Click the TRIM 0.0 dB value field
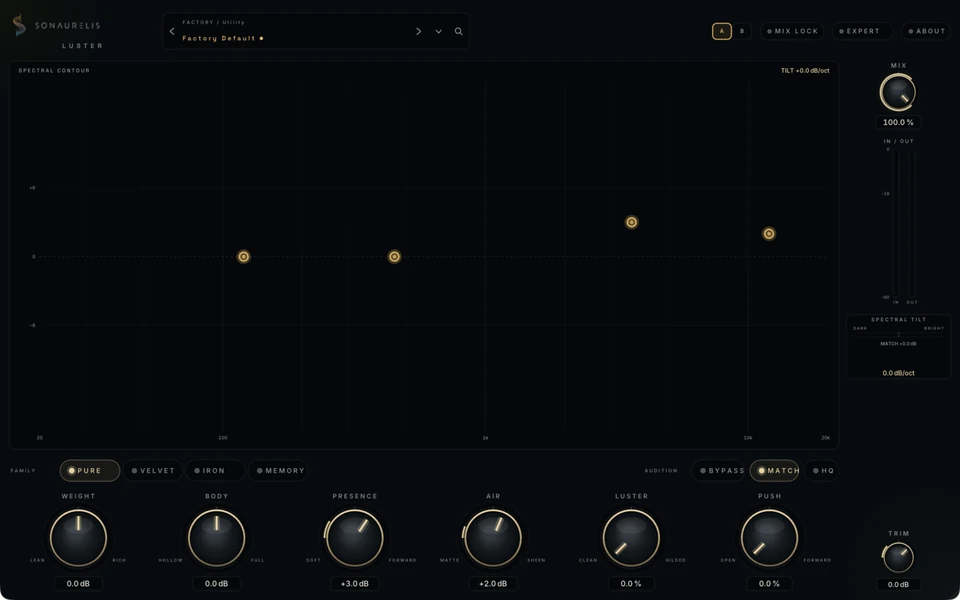The height and width of the screenshot is (600, 960). pos(898,584)
